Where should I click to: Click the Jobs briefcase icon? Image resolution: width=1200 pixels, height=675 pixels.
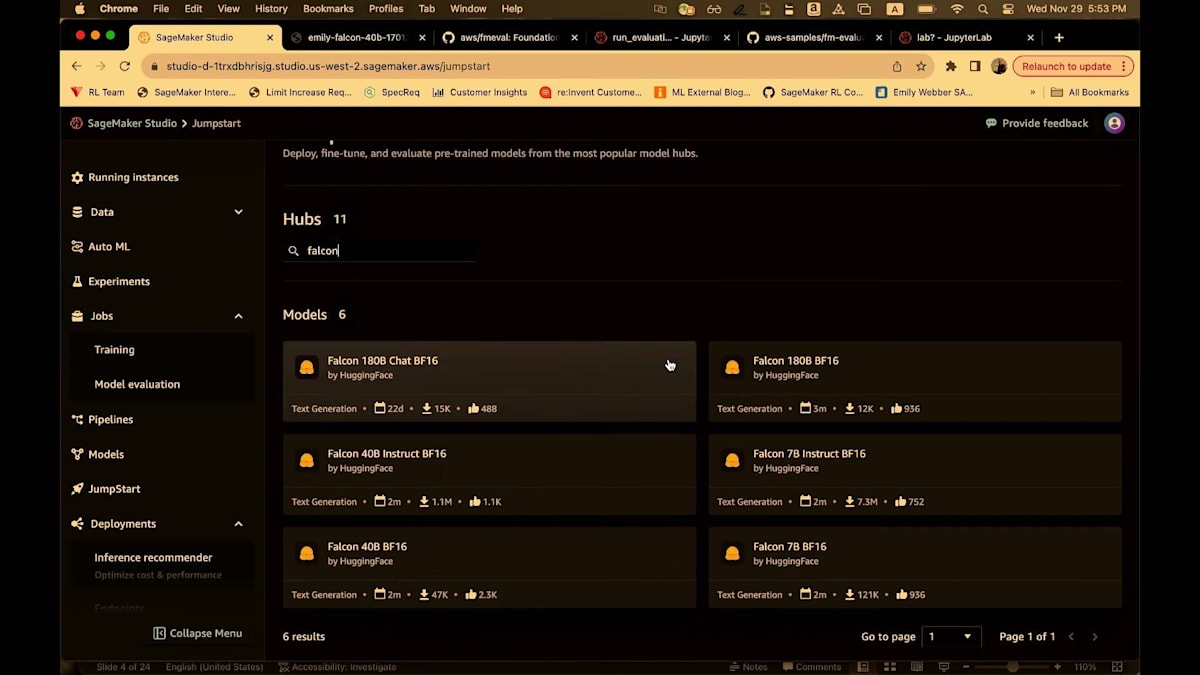pyautogui.click(x=77, y=316)
